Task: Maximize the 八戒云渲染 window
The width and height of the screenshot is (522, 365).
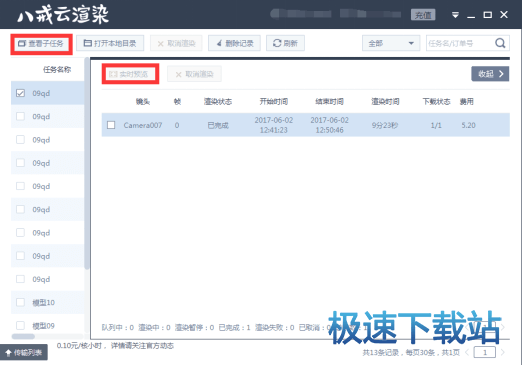Action: click(488, 15)
